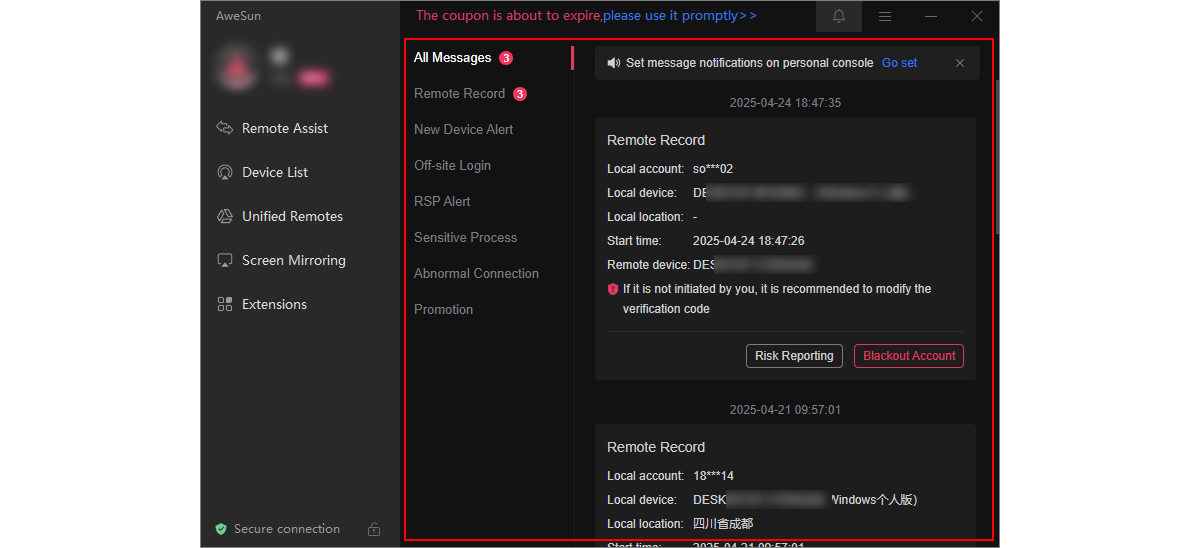Click the Go set link

coord(899,63)
